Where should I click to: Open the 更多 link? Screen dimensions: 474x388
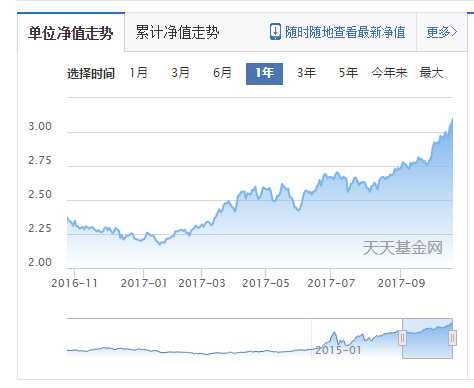(x=442, y=32)
